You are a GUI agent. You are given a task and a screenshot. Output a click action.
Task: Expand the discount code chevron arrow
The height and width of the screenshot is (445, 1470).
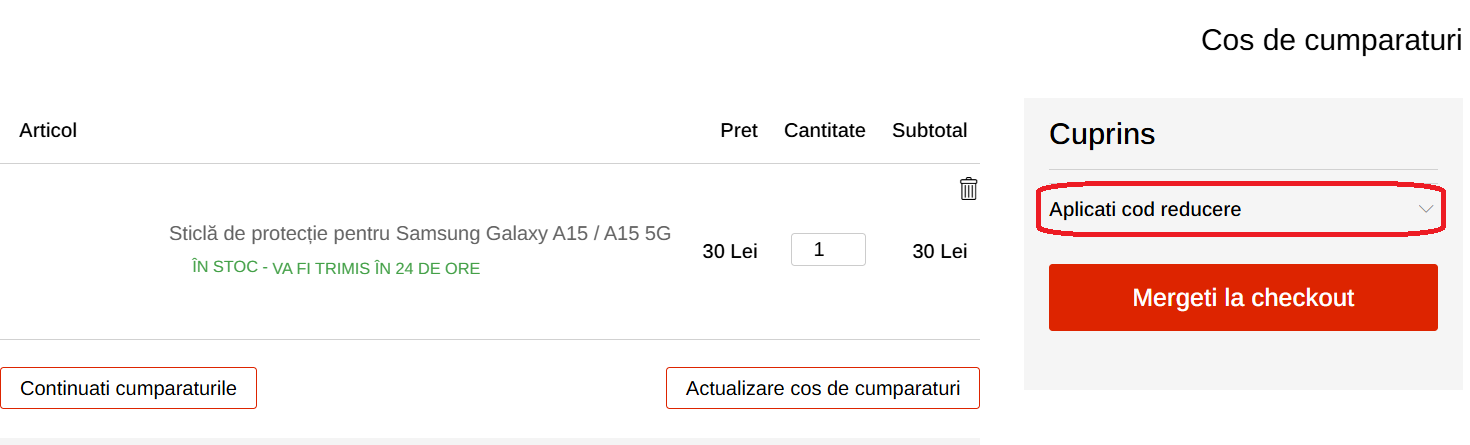(x=1426, y=210)
